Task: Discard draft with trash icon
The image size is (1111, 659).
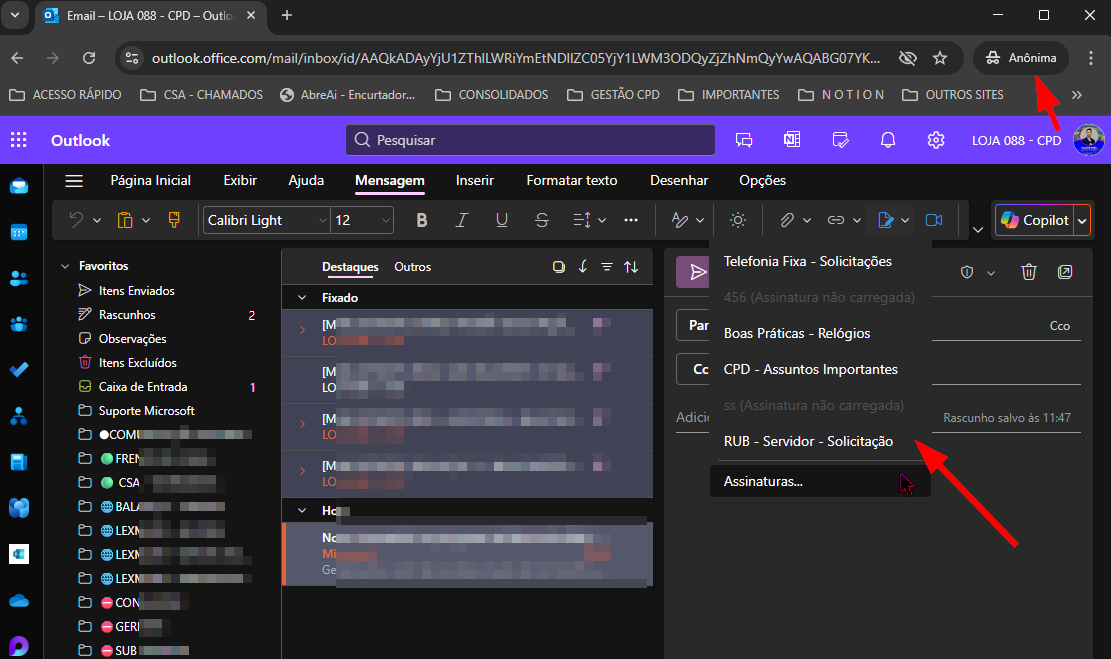Action: (x=1029, y=272)
